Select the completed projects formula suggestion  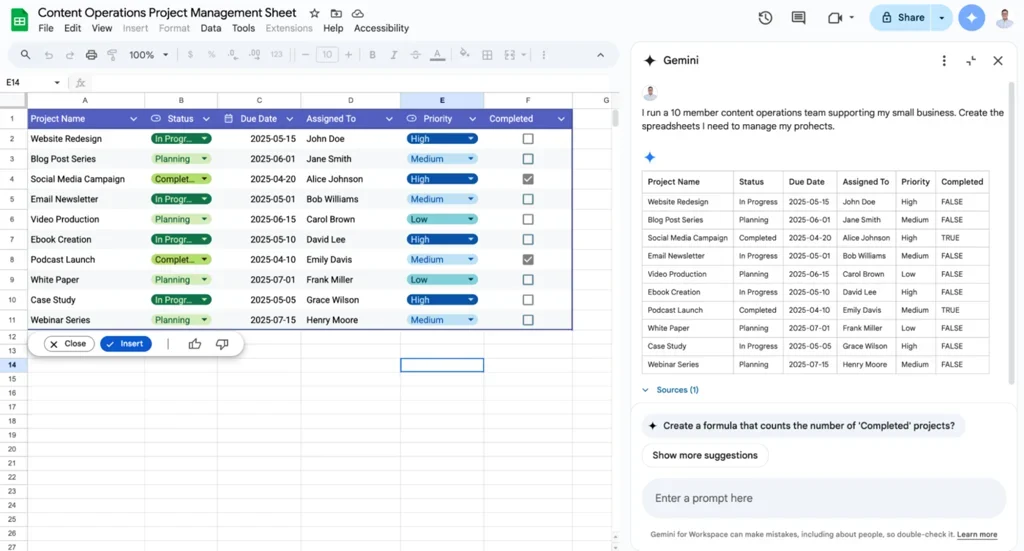point(803,426)
